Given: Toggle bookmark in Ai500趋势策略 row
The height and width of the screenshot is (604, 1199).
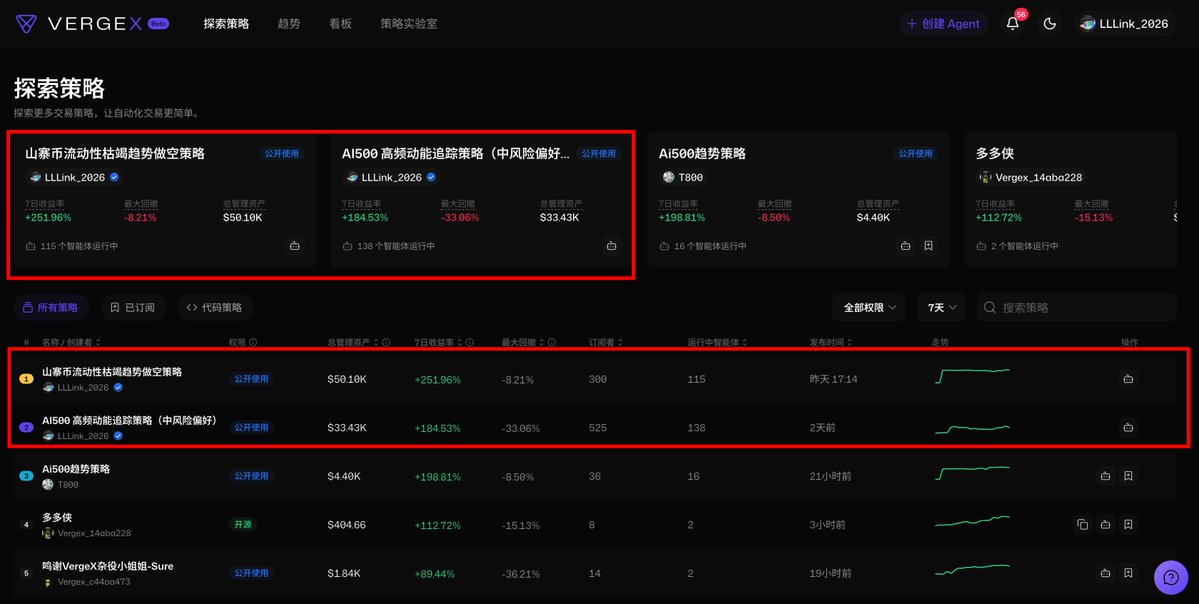Looking at the screenshot, I should (1128, 476).
